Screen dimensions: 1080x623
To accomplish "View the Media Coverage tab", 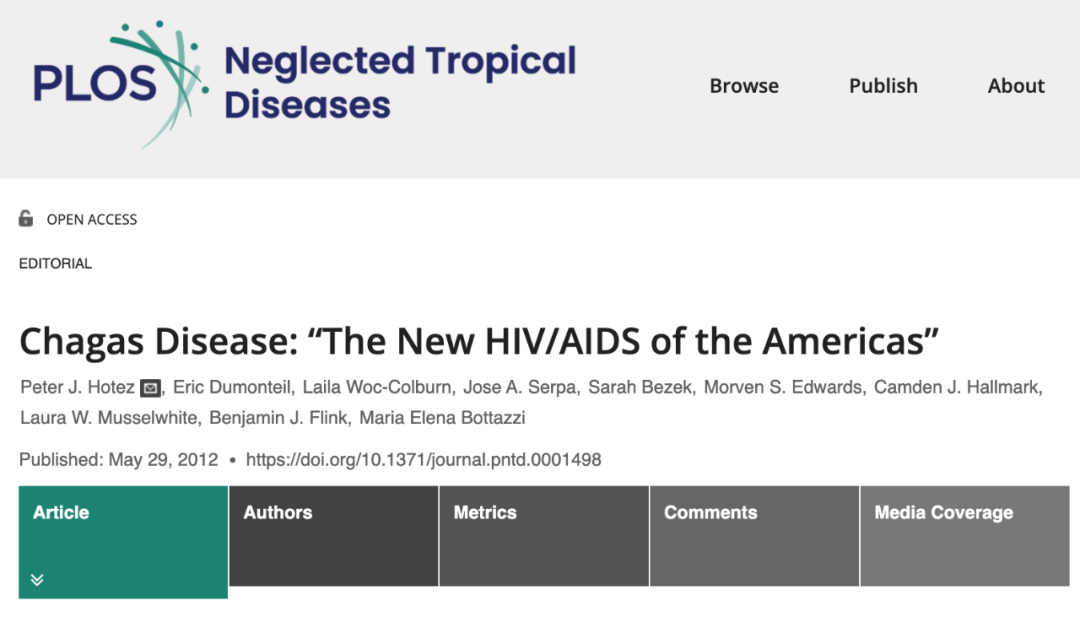I will pos(944,513).
